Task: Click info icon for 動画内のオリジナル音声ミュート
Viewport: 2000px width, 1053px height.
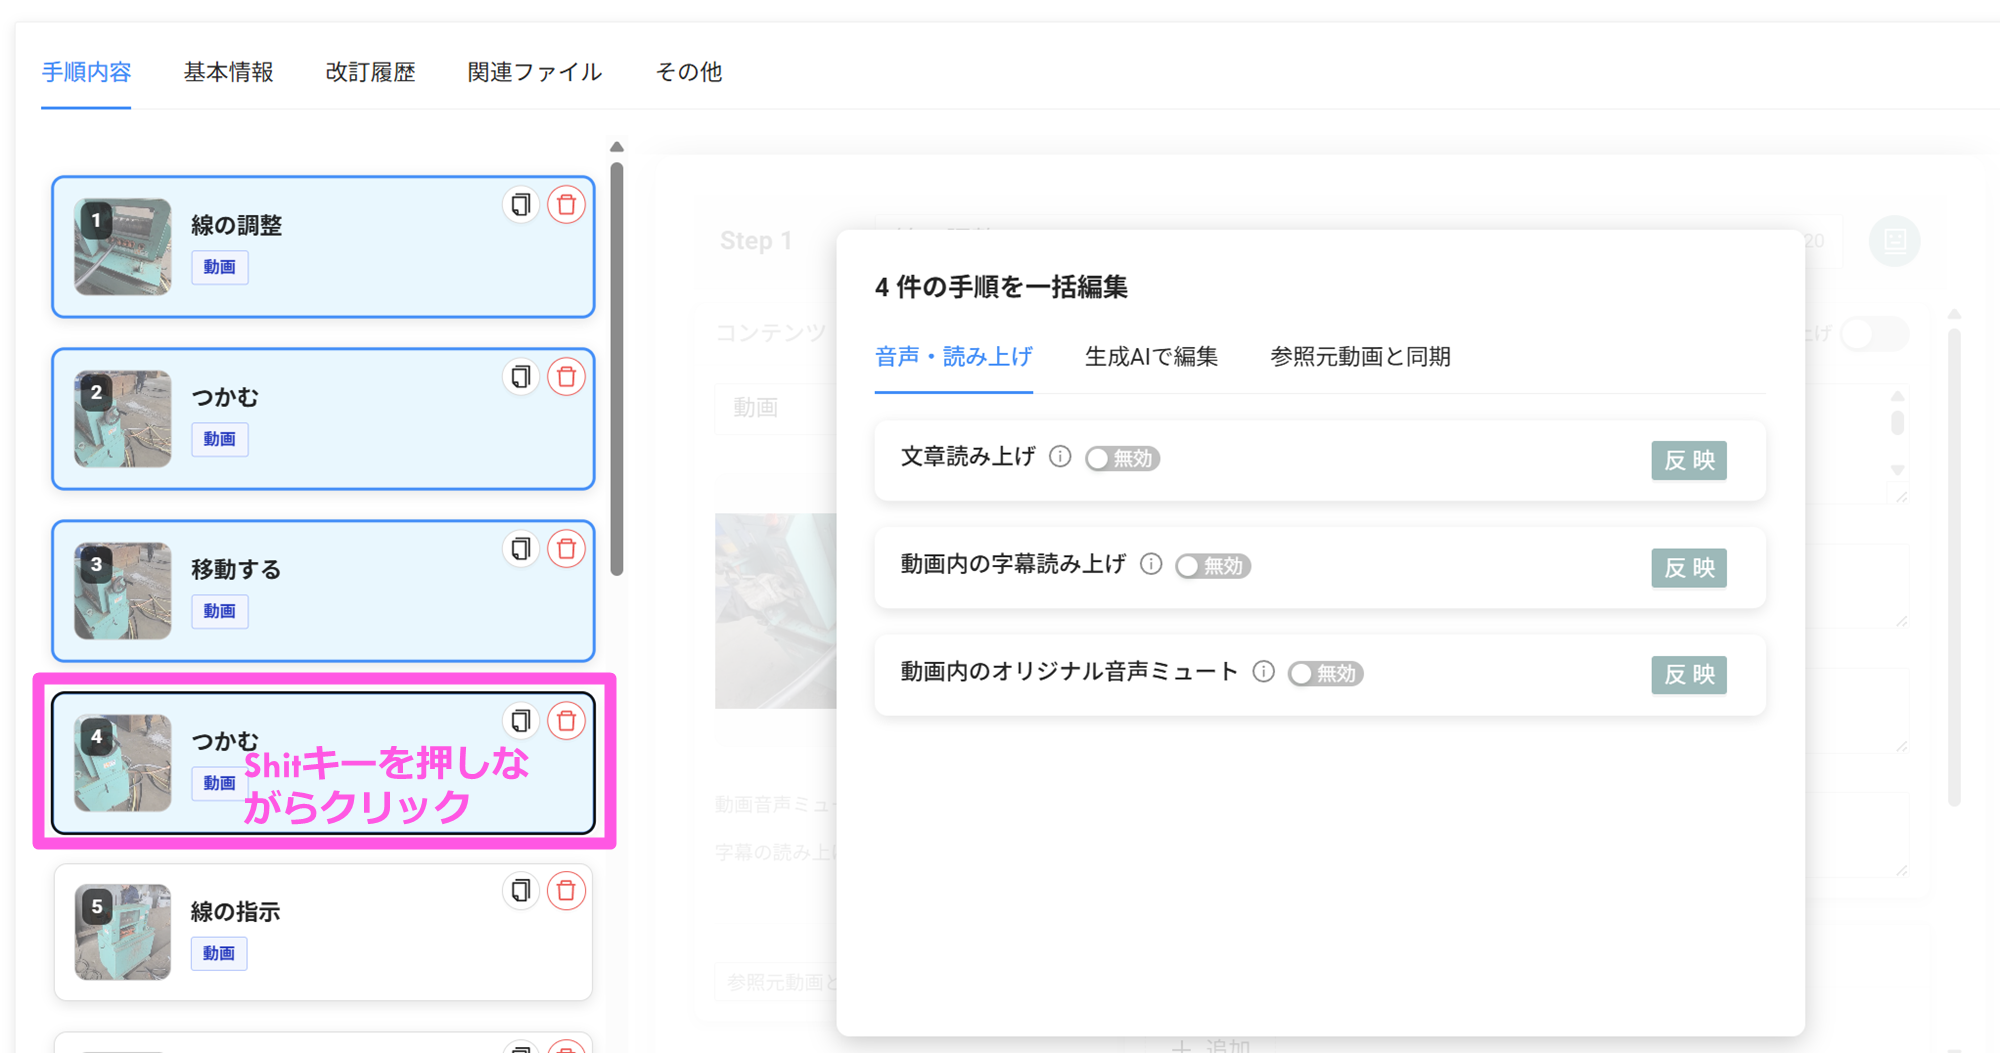Action: [1263, 672]
